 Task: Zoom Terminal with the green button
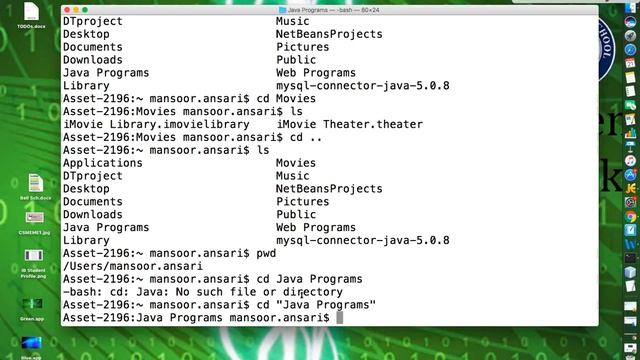click(x=85, y=10)
